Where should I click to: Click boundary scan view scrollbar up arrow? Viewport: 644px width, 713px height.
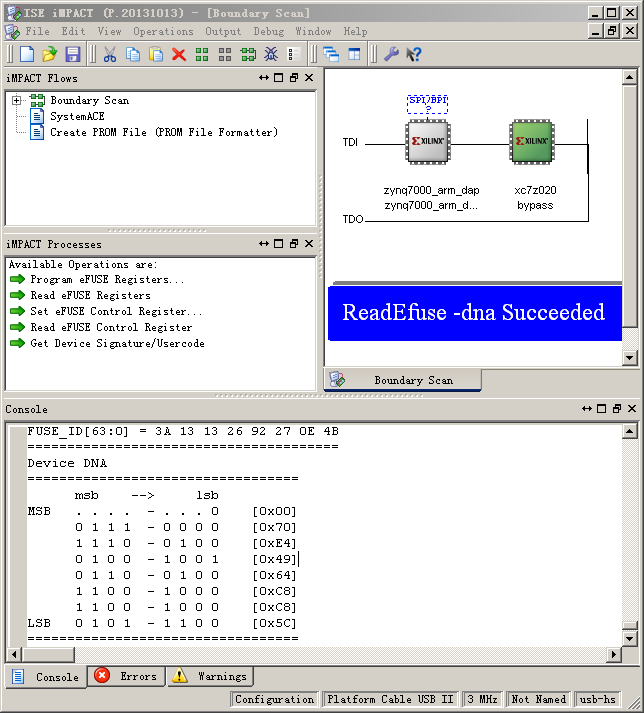pyautogui.click(x=629, y=77)
